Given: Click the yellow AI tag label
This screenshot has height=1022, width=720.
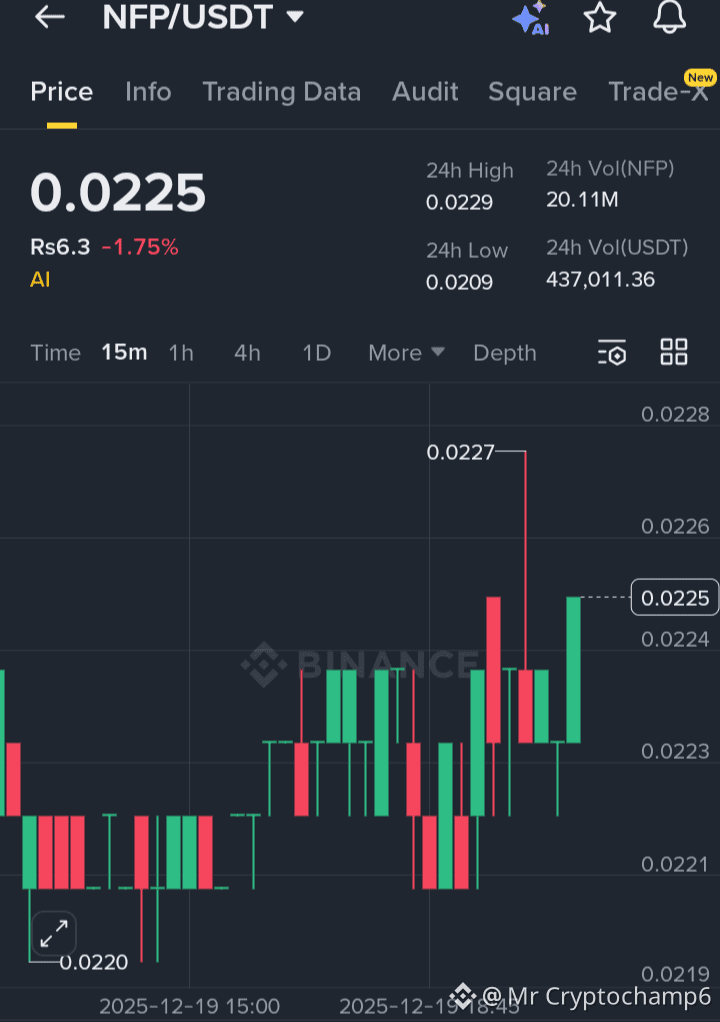Looking at the screenshot, I should 40,280.
